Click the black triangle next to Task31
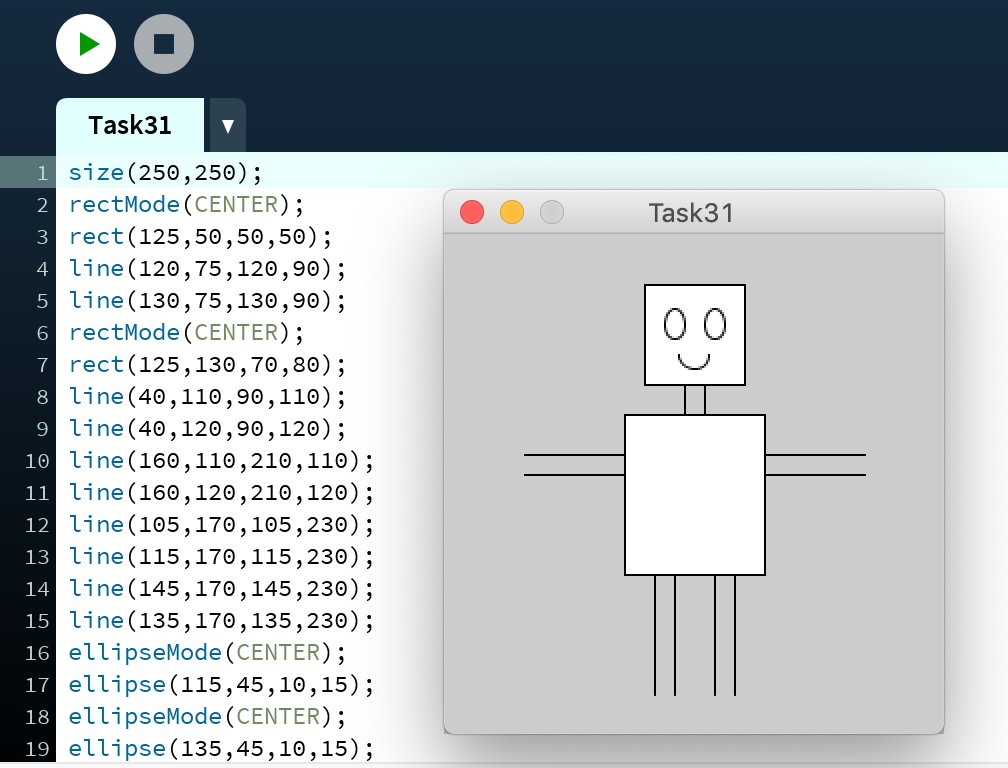This screenshot has width=1008, height=768. point(226,125)
